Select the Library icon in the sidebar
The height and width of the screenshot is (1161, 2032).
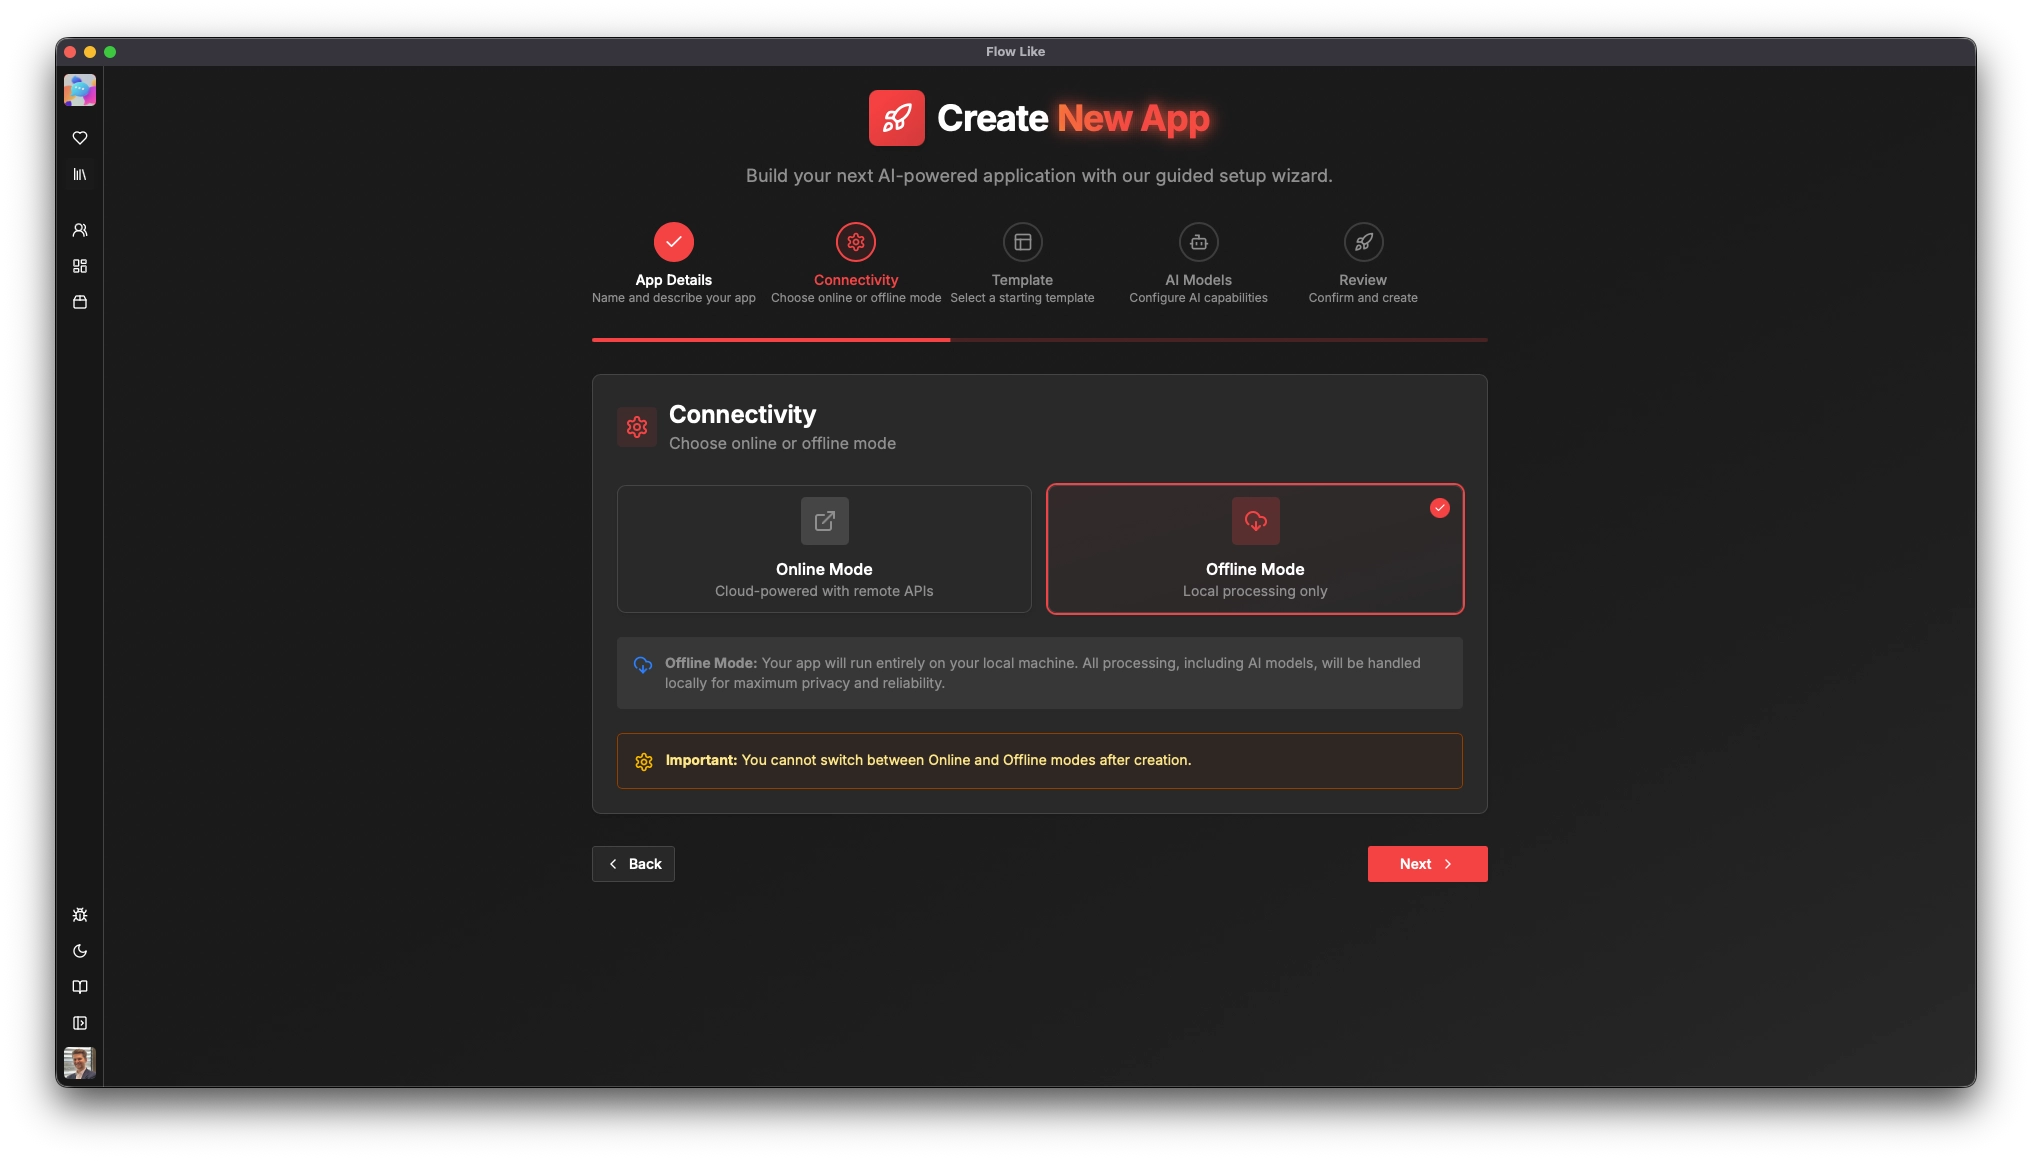(x=80, y=174)
